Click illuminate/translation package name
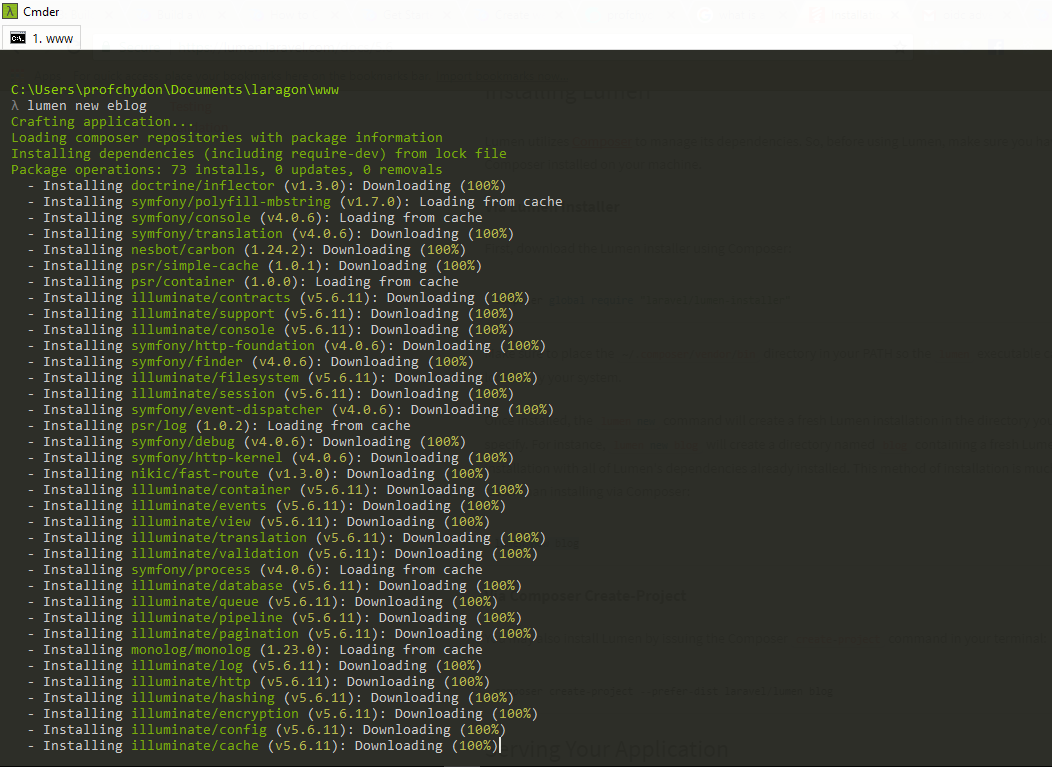Viewport: 1052px width, 767px height. click(x=219, y=538)
